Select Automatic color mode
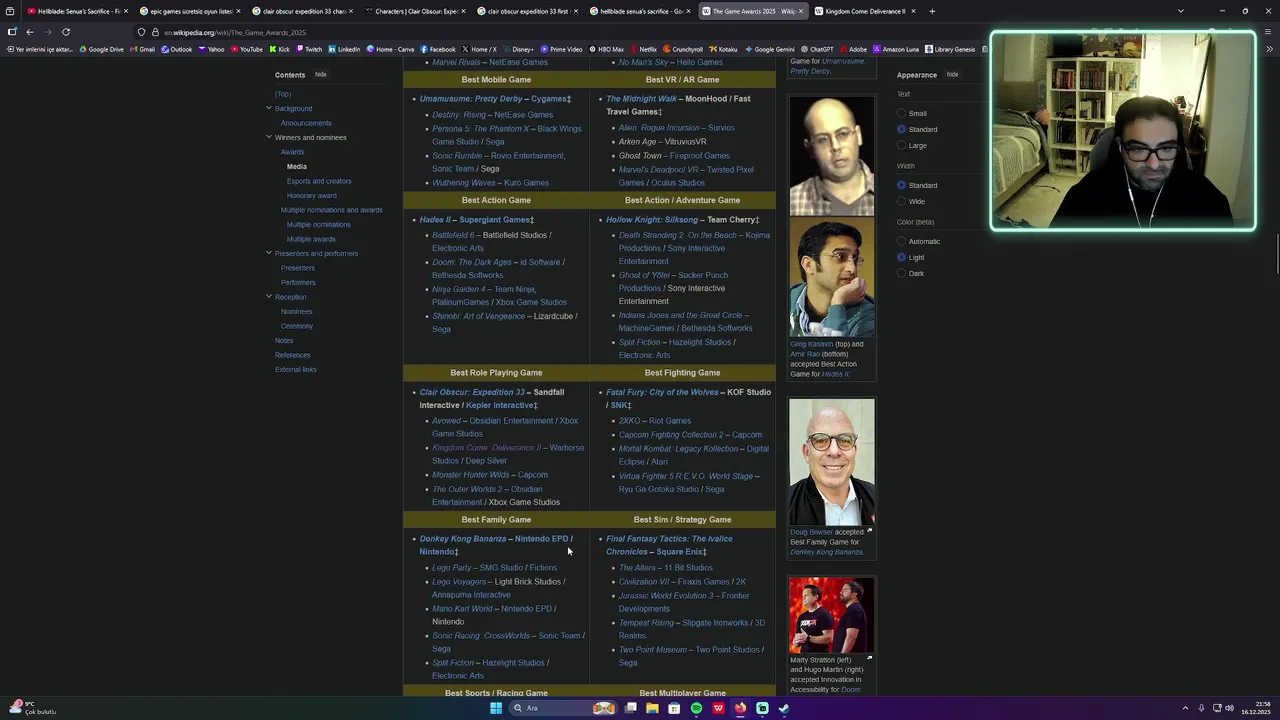Viewport: 1280px width, 720px height. click(x=902, y=241)
